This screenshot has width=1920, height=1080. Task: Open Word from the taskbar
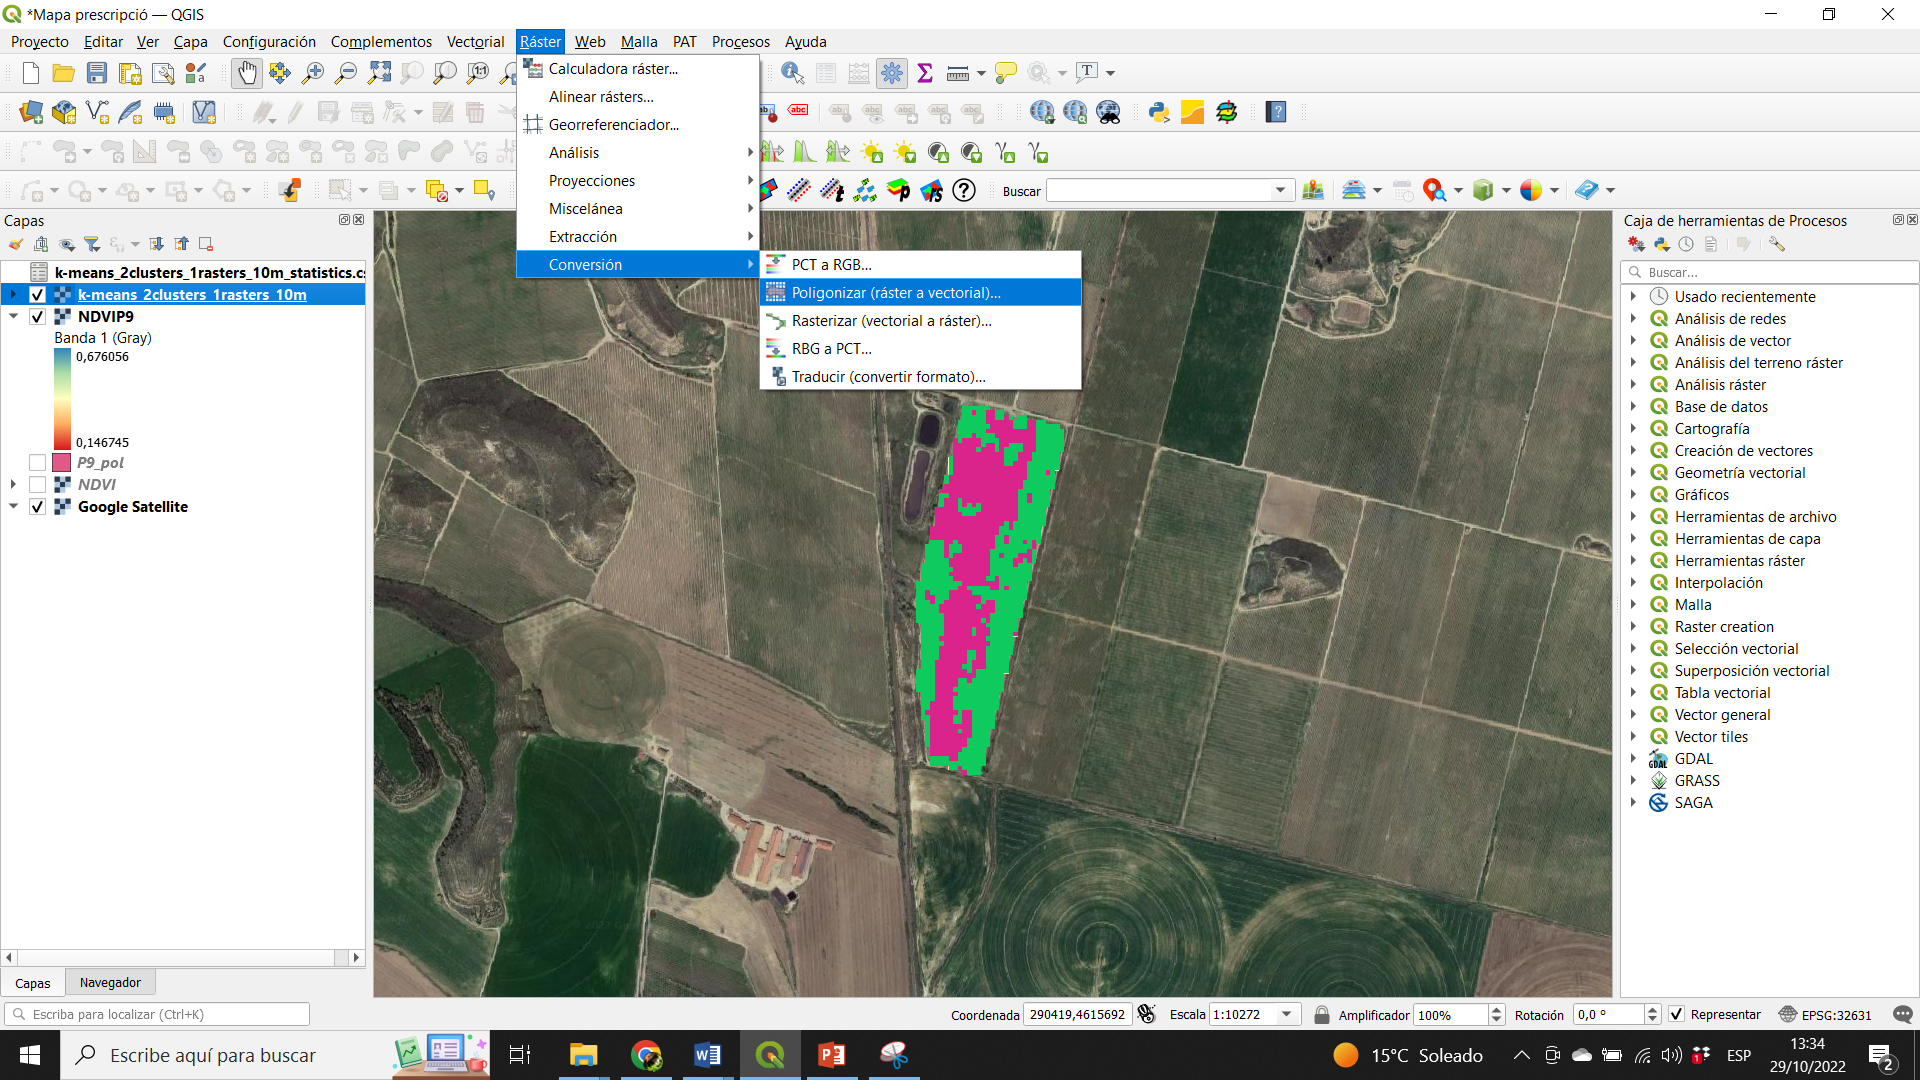coord(707,1055)
